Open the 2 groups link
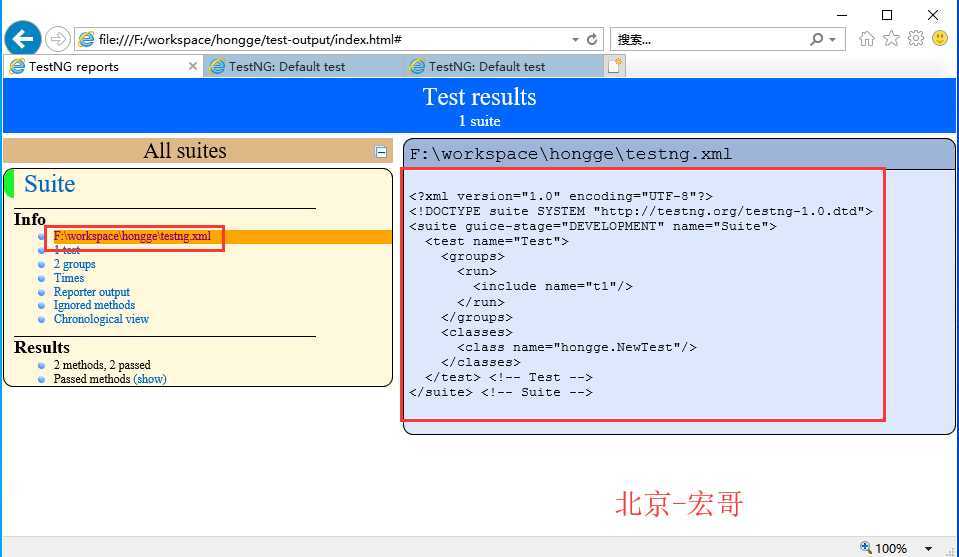959x557 pixels. click(x=75, y=264)
